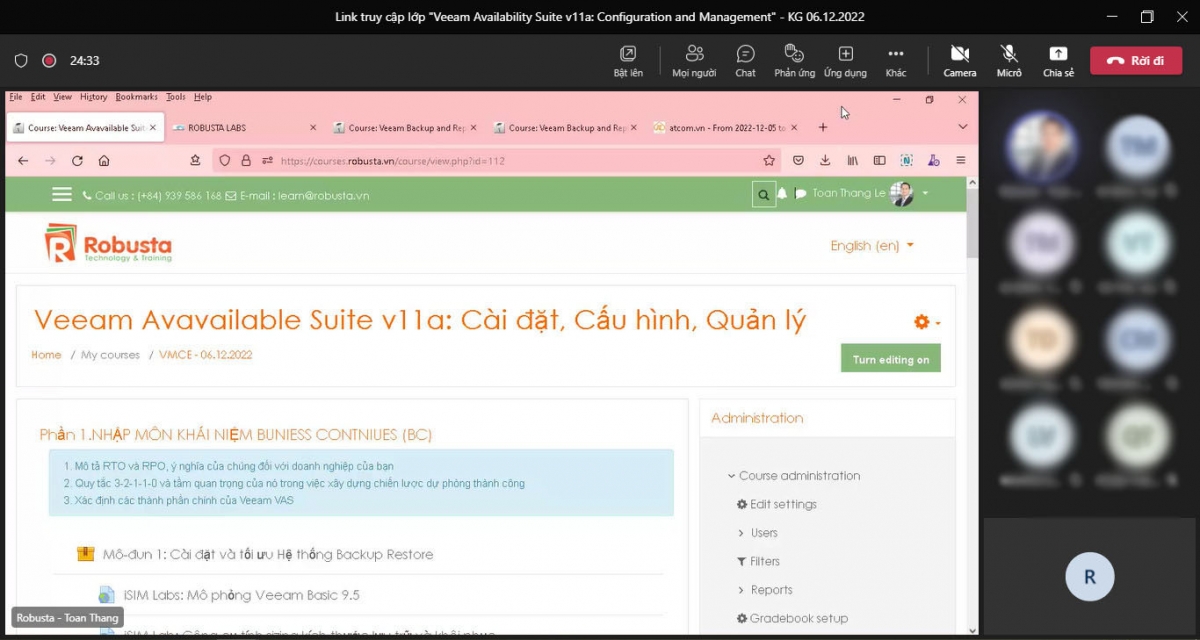Viewport: 1200px width, 640px height.
Task: Open Firefox library icon
Action: [853, 160]
